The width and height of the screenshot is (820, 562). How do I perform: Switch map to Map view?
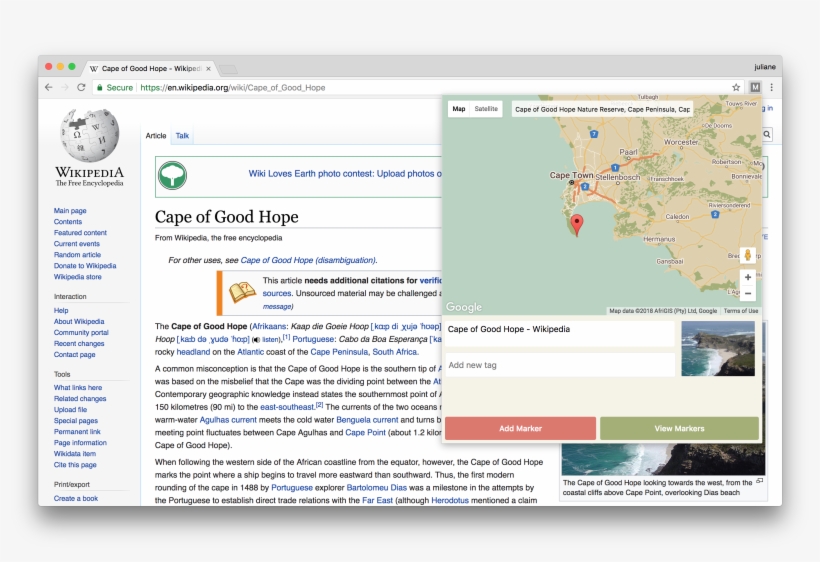459,109
